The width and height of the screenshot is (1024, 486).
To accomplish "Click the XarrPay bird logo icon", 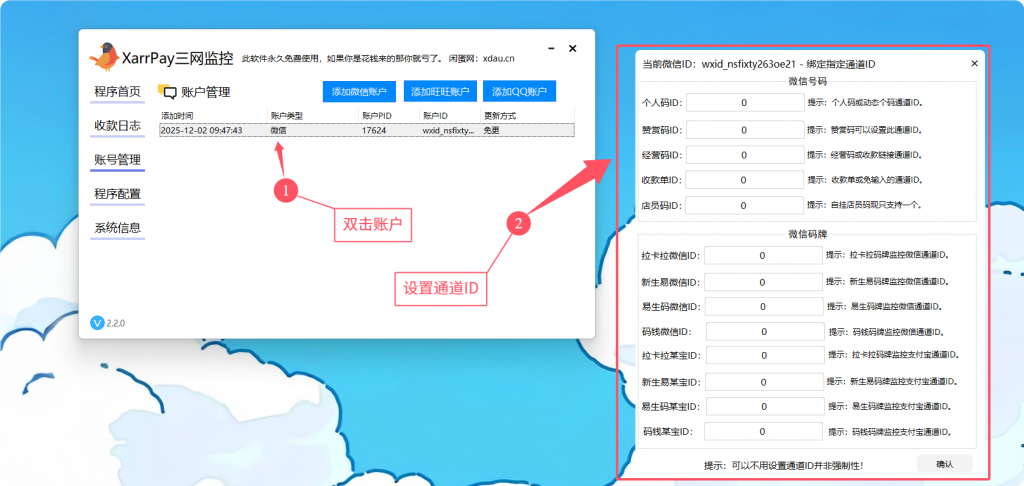I will 104,57.
